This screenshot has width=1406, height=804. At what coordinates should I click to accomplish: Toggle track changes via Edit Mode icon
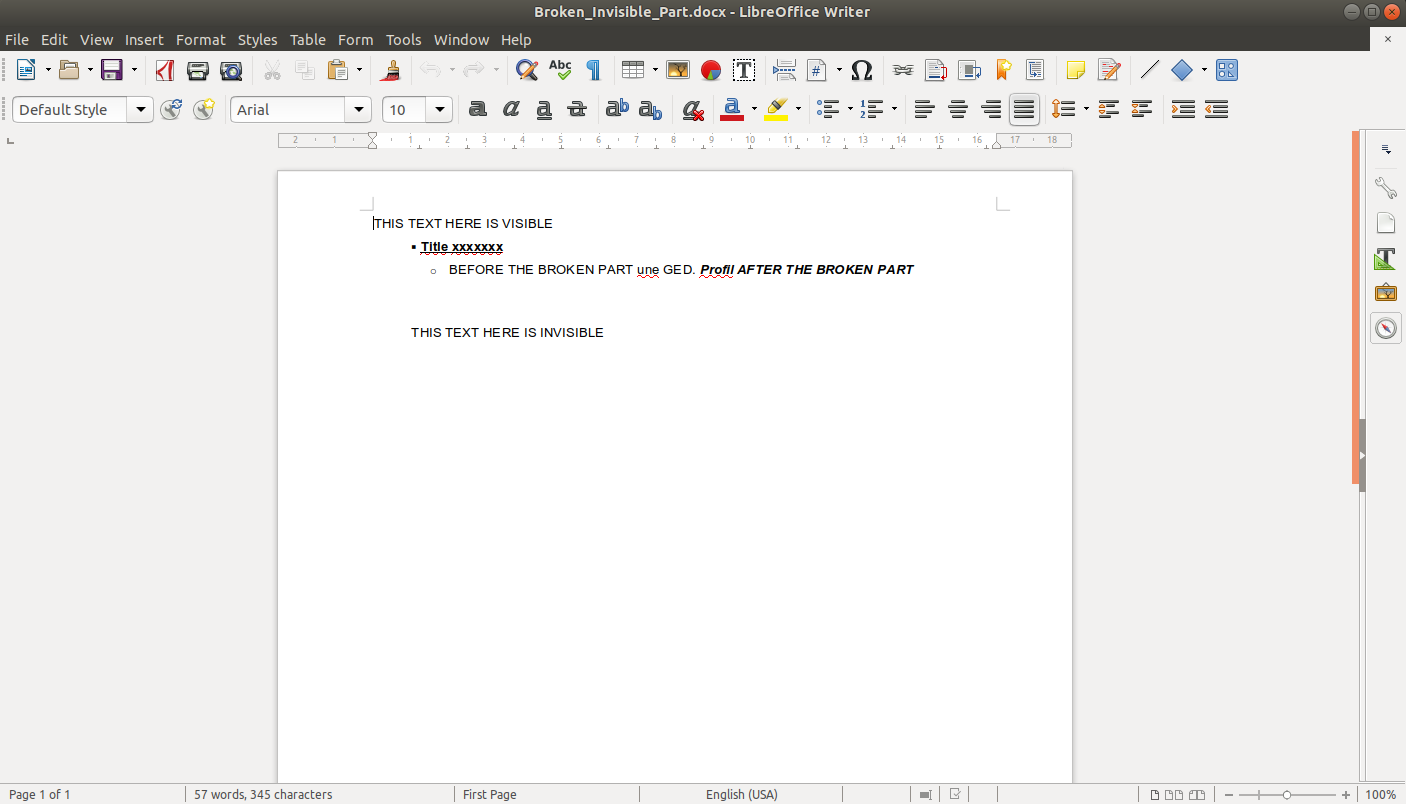tap(1110, 70)
